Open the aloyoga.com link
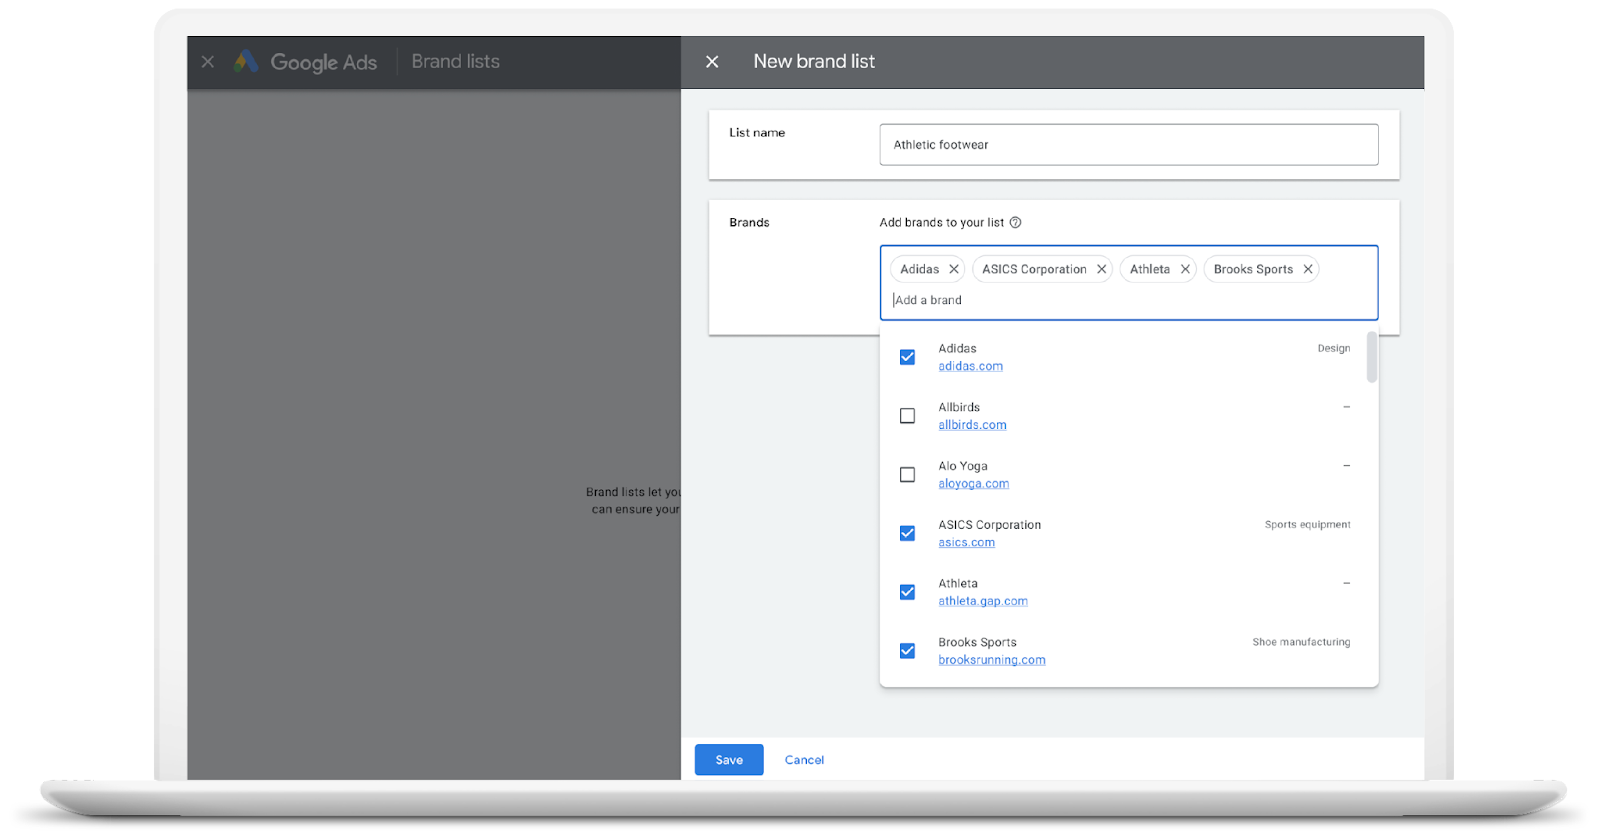Image resolution: width=1600 pixels, height=833 pixels. [x=973, y=484]
